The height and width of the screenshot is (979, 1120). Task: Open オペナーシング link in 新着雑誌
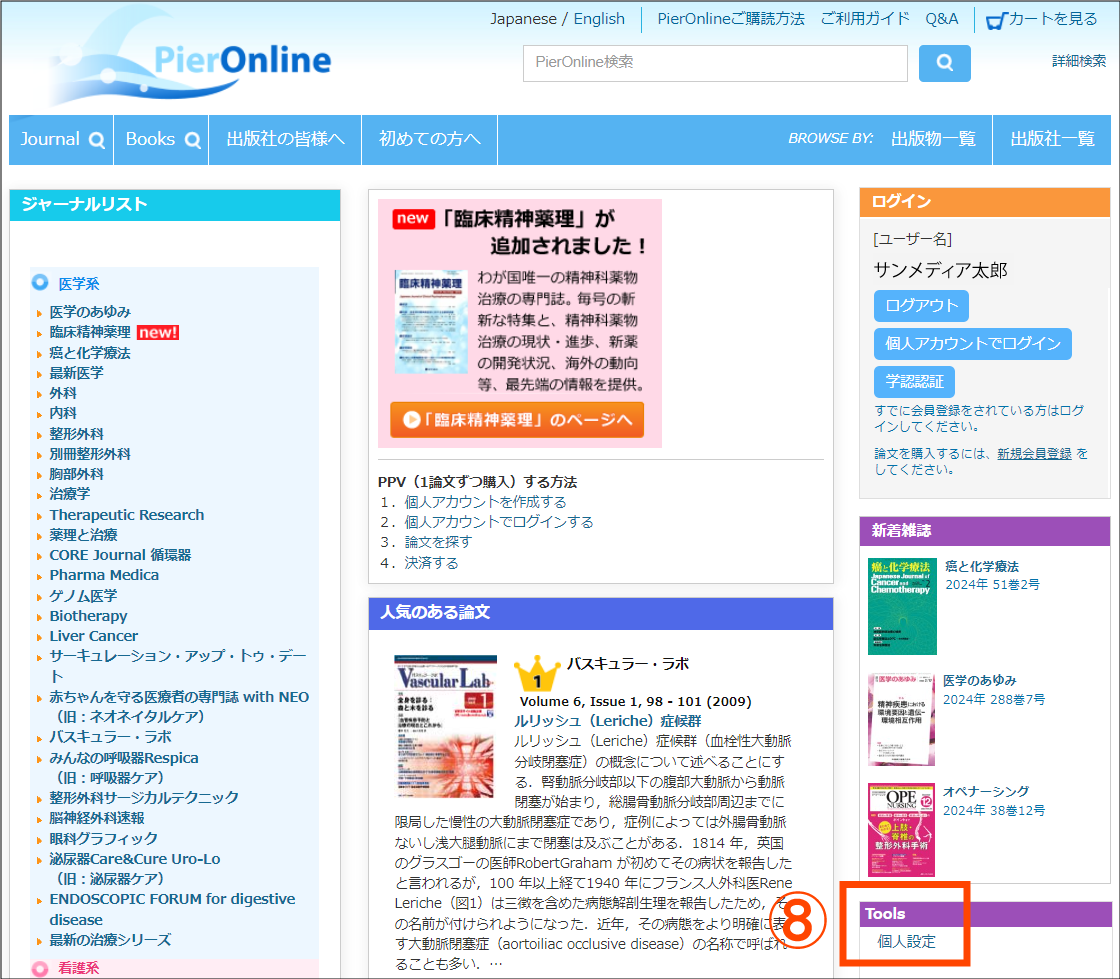pos(986,791)
